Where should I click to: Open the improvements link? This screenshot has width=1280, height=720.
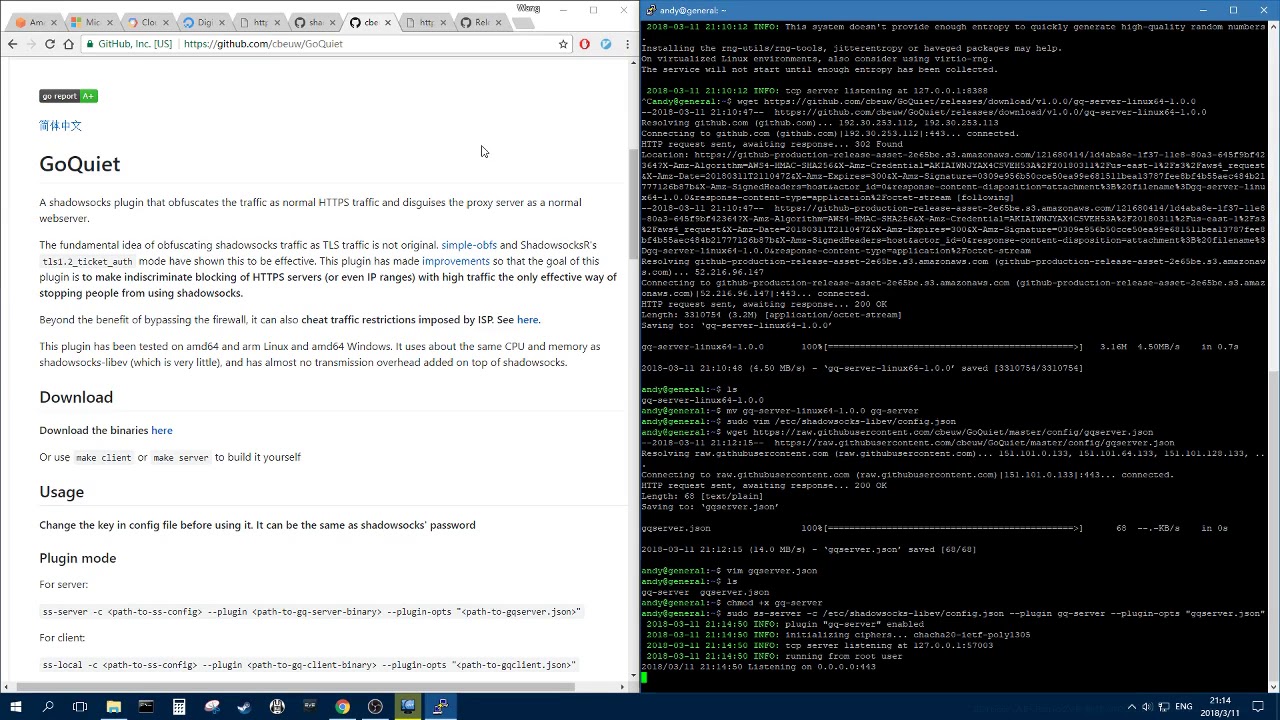click(x=456, y=261)
